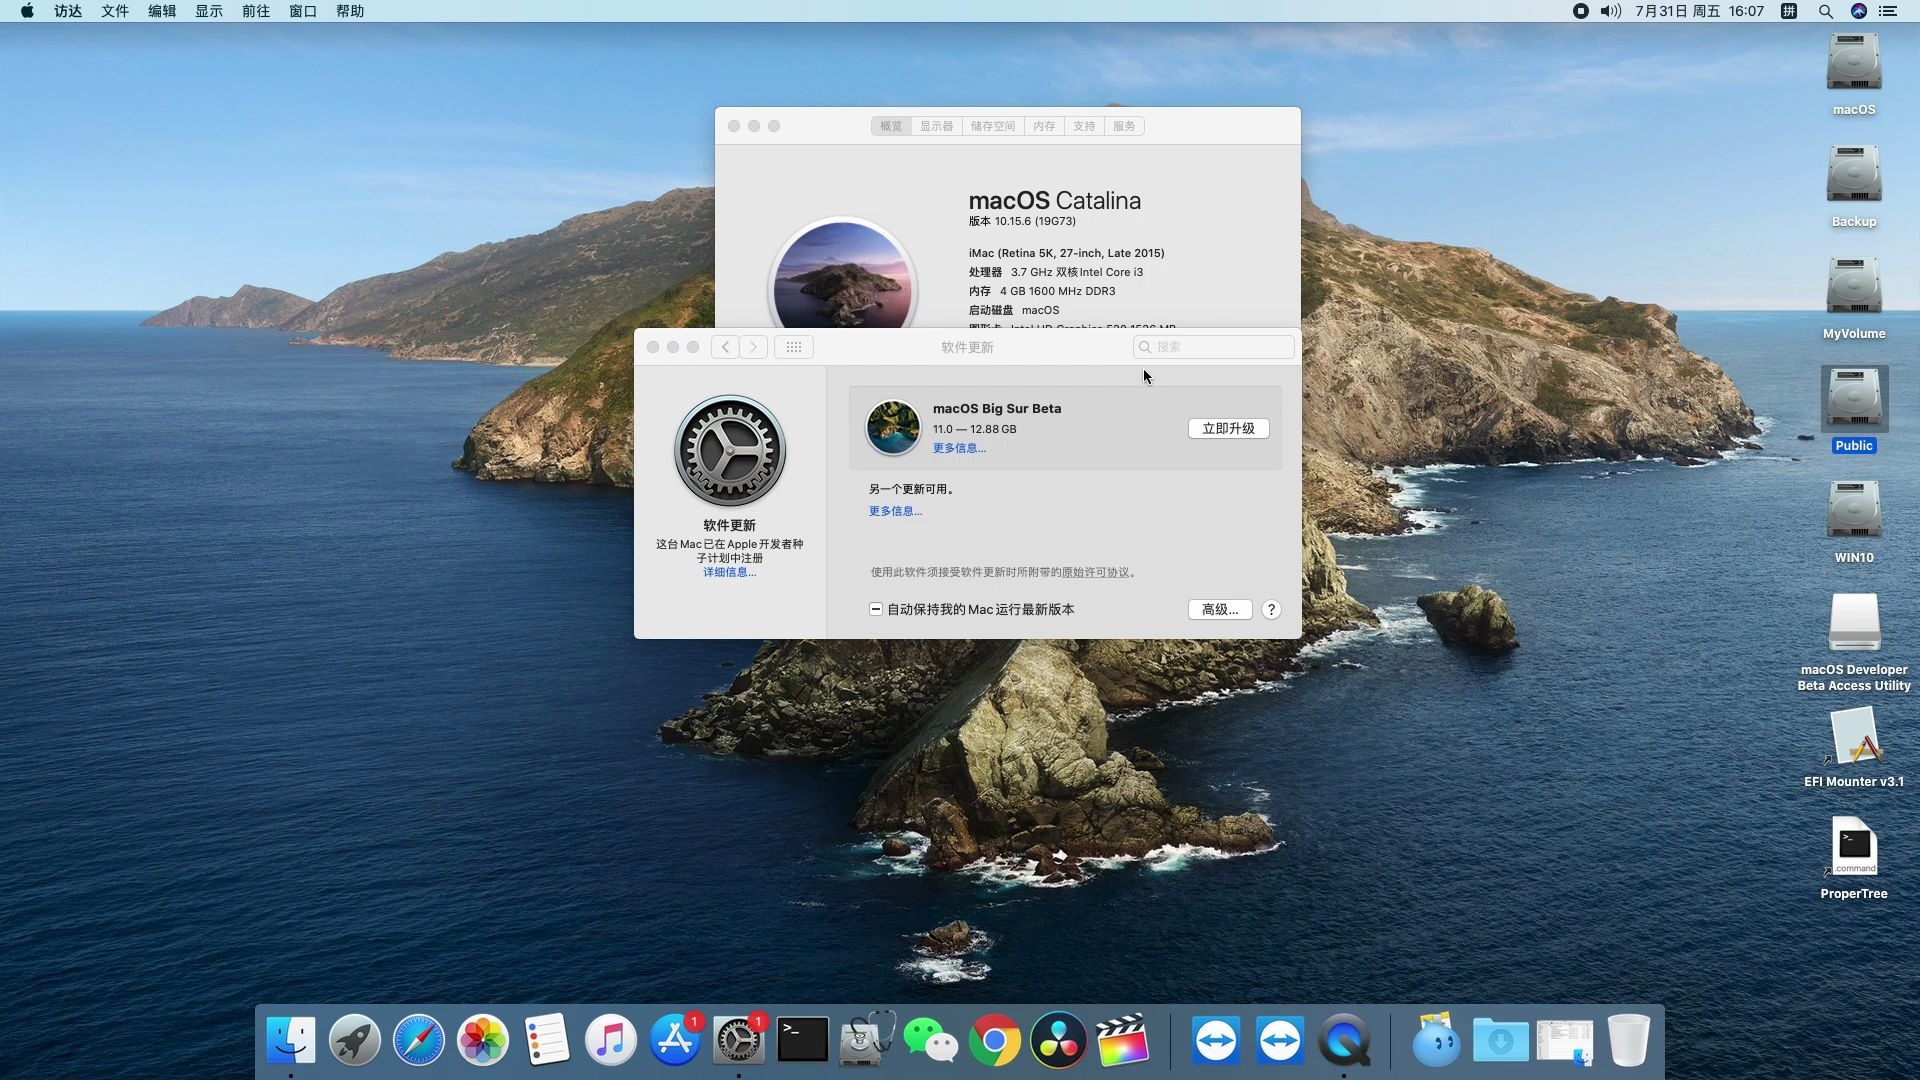This screenshot has width=1920, height=1080.
Task: Click the screen recording stop icon
Action: [1580, 11]
